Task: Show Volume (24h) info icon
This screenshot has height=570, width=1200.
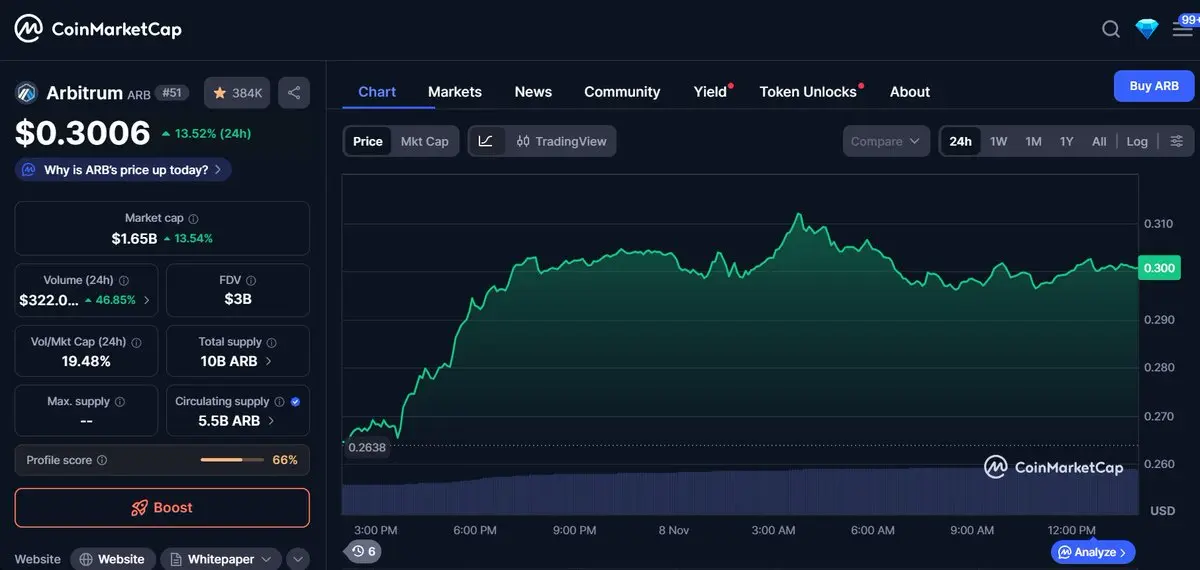Action: pos(124,281)
